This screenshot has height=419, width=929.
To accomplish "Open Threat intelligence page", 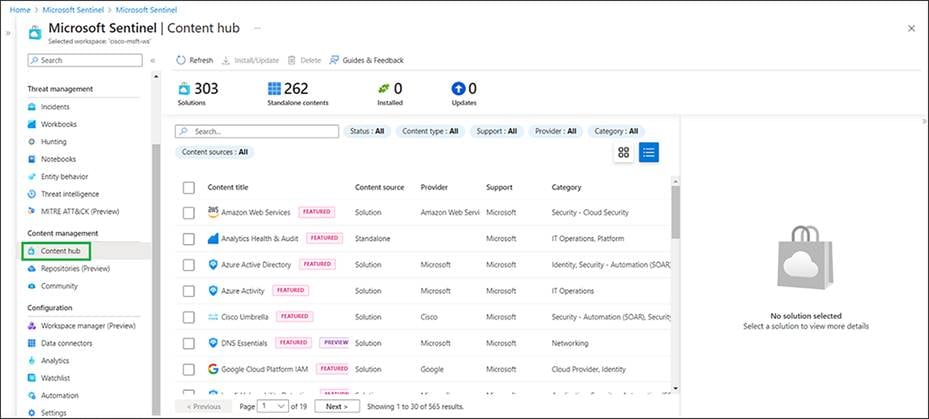I will tap(70, 194).
